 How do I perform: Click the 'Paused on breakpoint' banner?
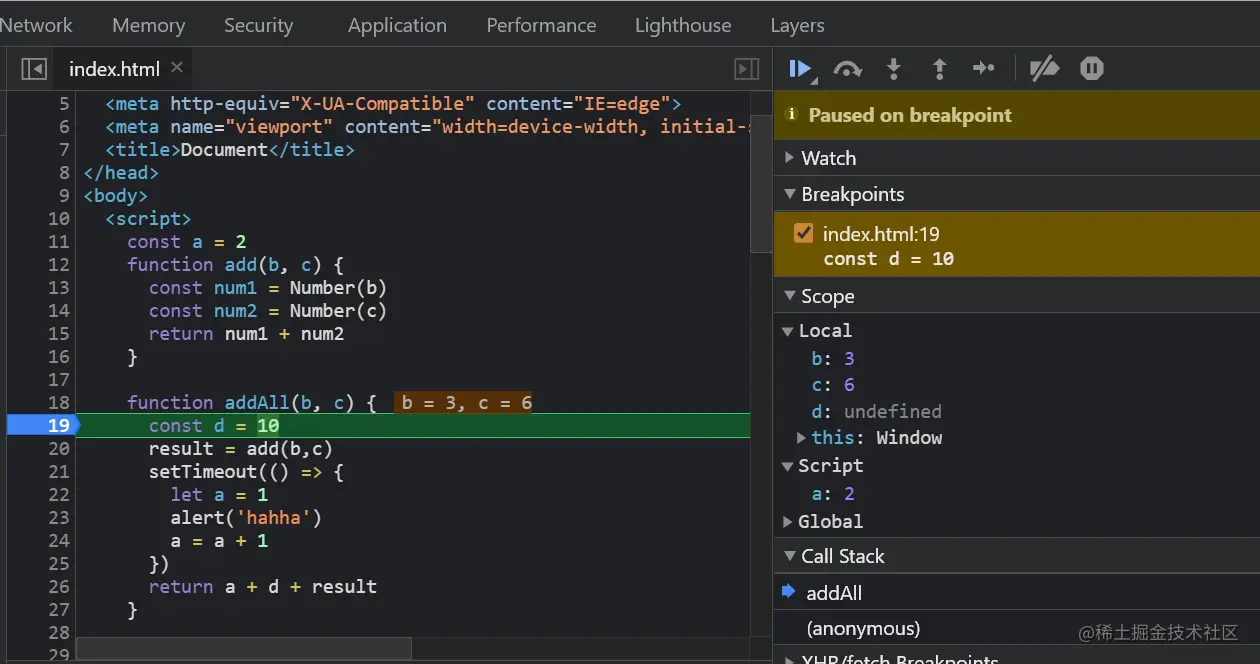click(1017, 115)
